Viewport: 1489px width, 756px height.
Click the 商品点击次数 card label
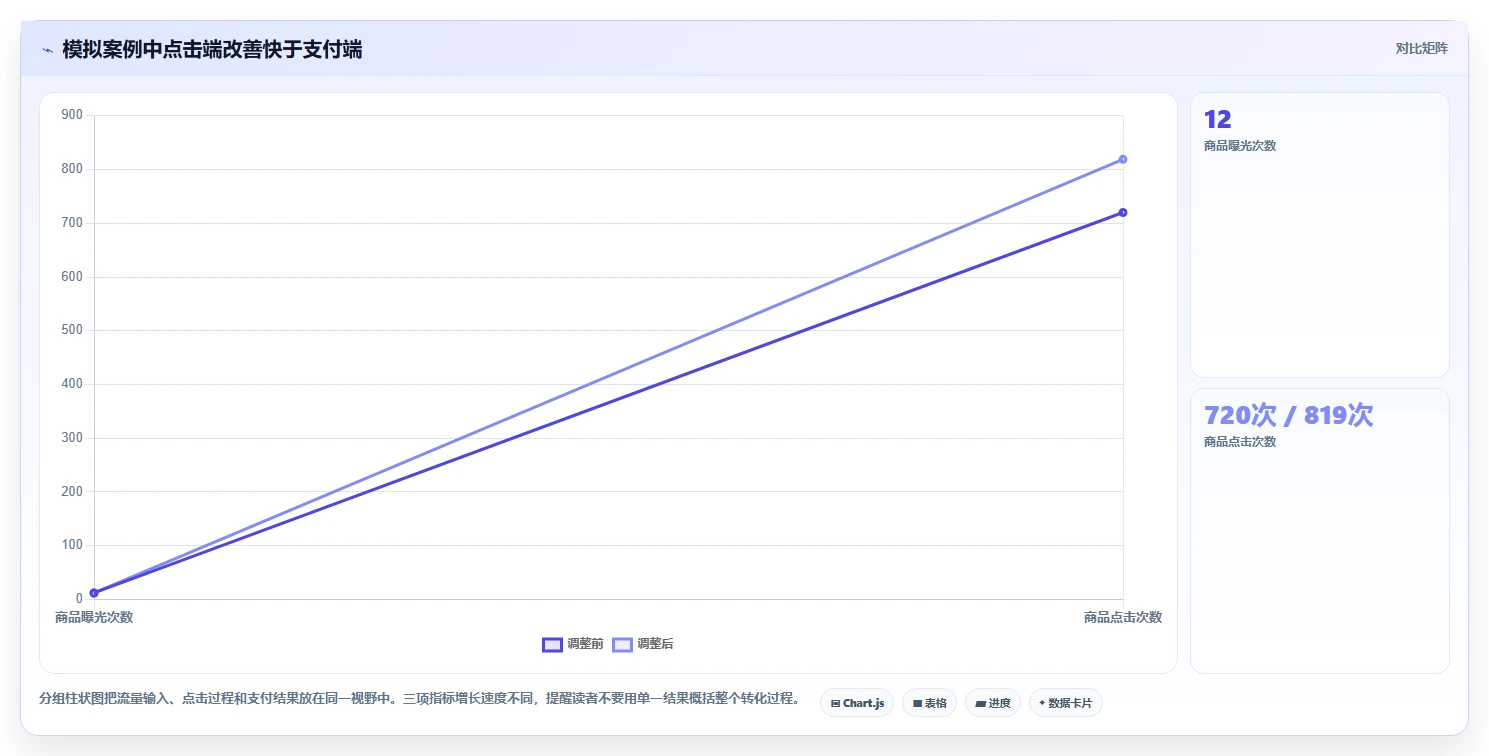(x=1240, y=442)
